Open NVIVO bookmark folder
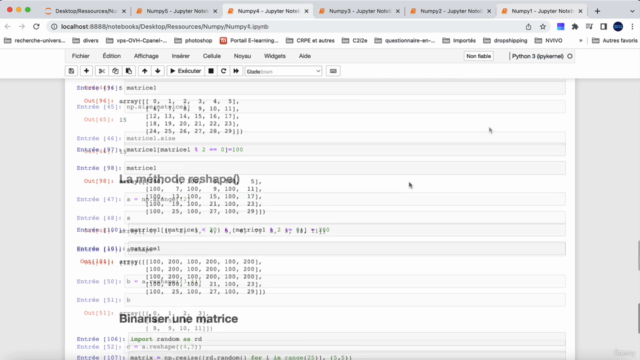Image resolution: width=640 pixels, height=360 pixels. coord(549,40)
